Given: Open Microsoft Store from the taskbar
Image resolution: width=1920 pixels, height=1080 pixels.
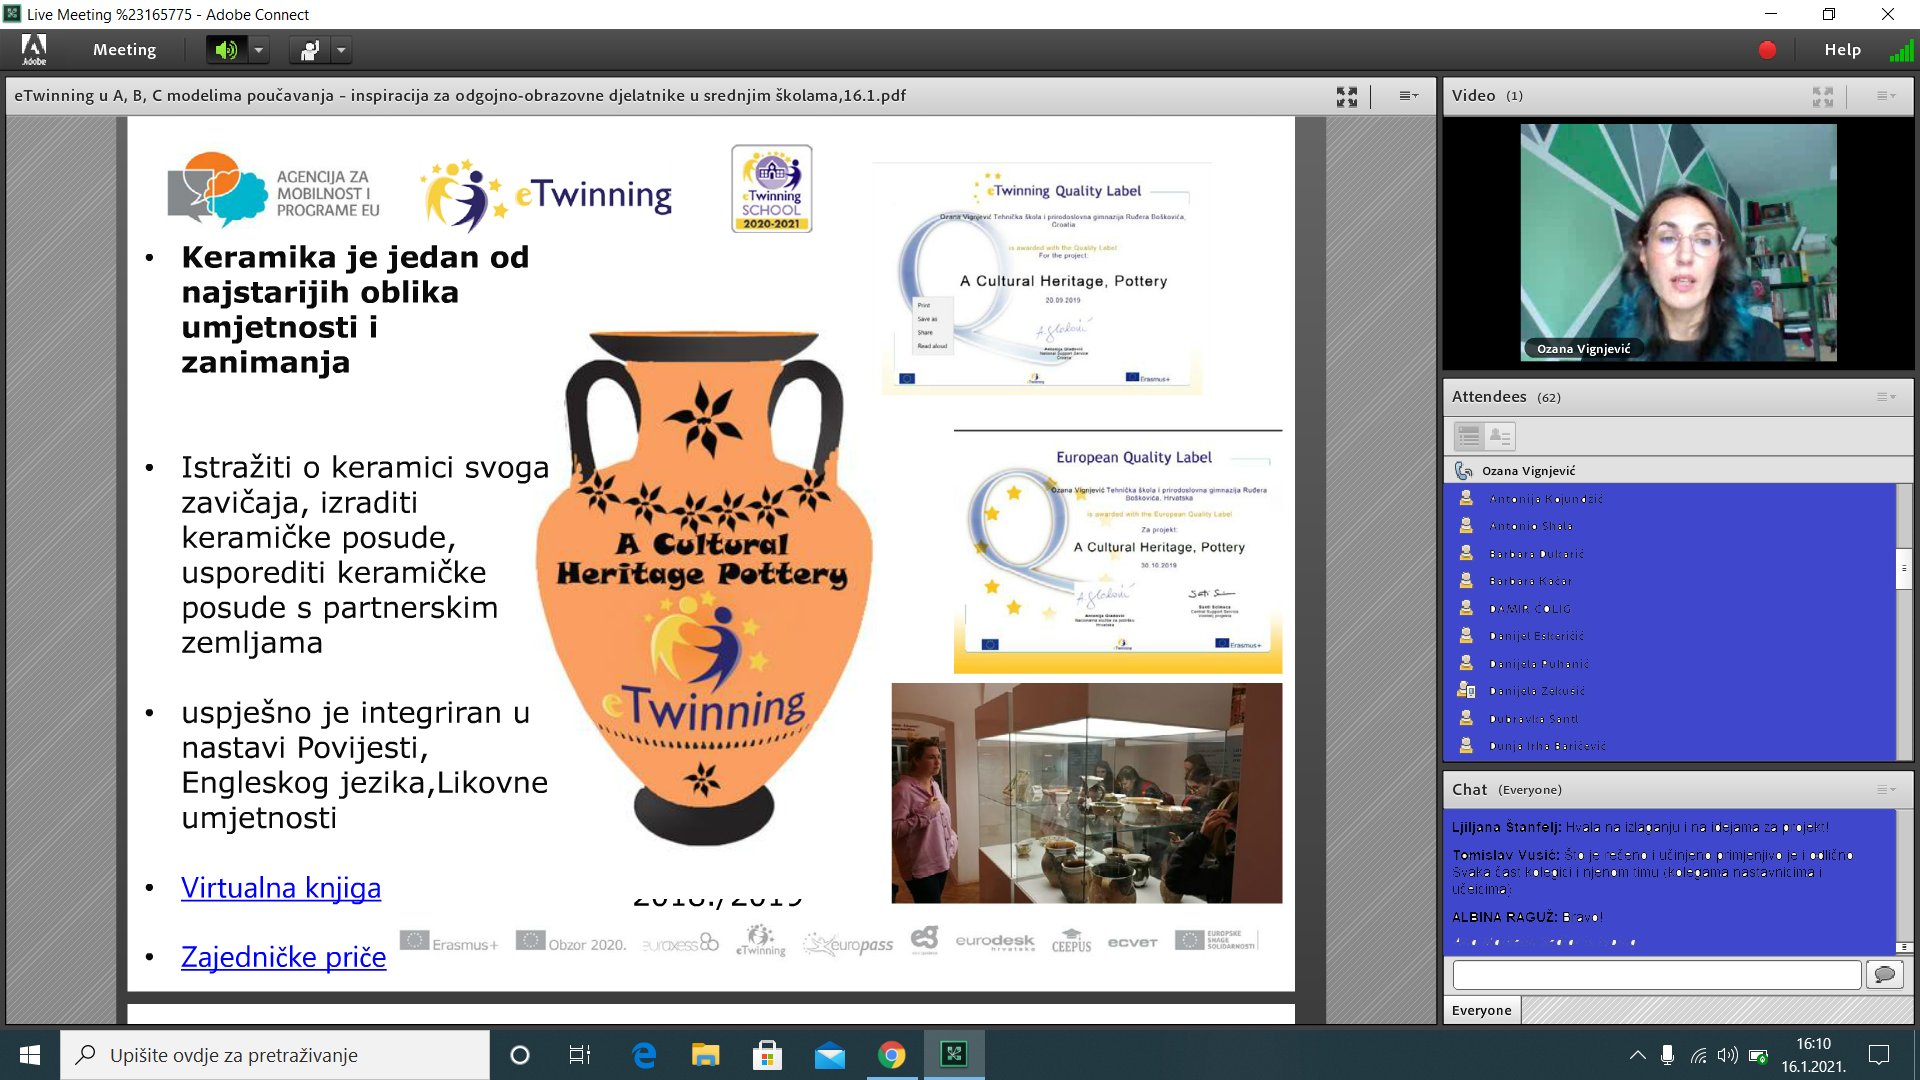Looking at the screenshot, I should click(x=767, y=1055).
